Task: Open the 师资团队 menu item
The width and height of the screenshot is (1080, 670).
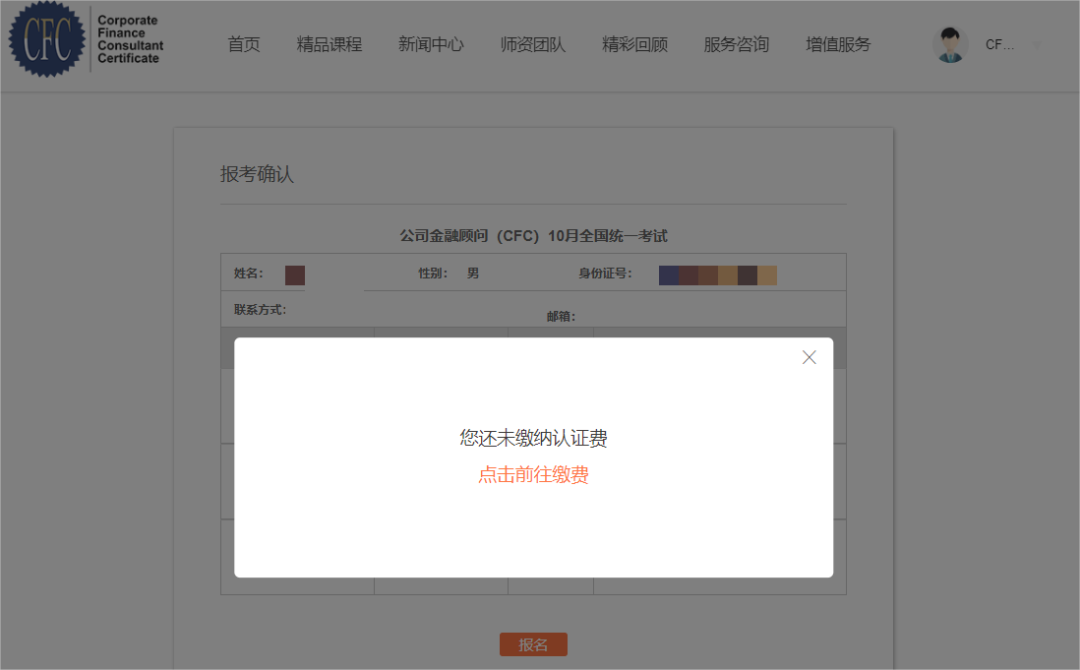Action: pos(533,45)
